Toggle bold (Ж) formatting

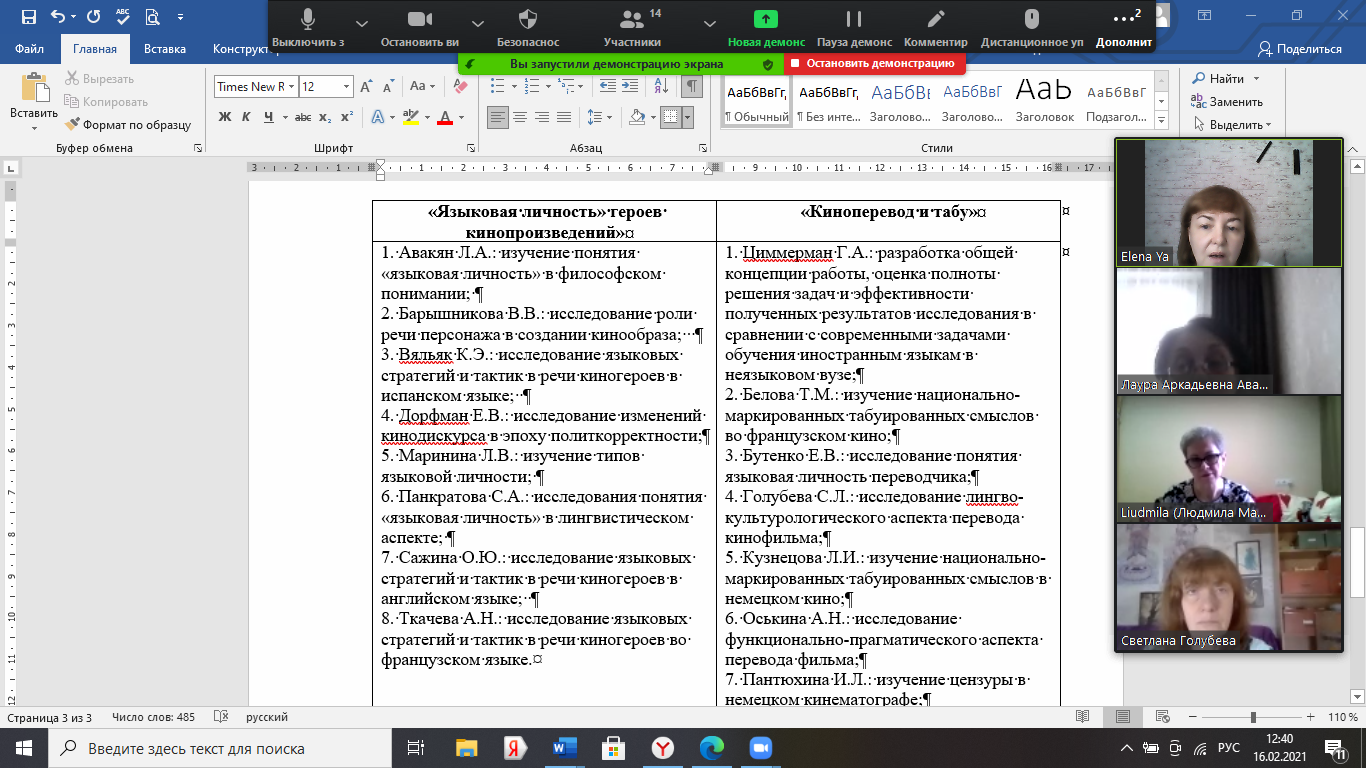tap(224, 118)
